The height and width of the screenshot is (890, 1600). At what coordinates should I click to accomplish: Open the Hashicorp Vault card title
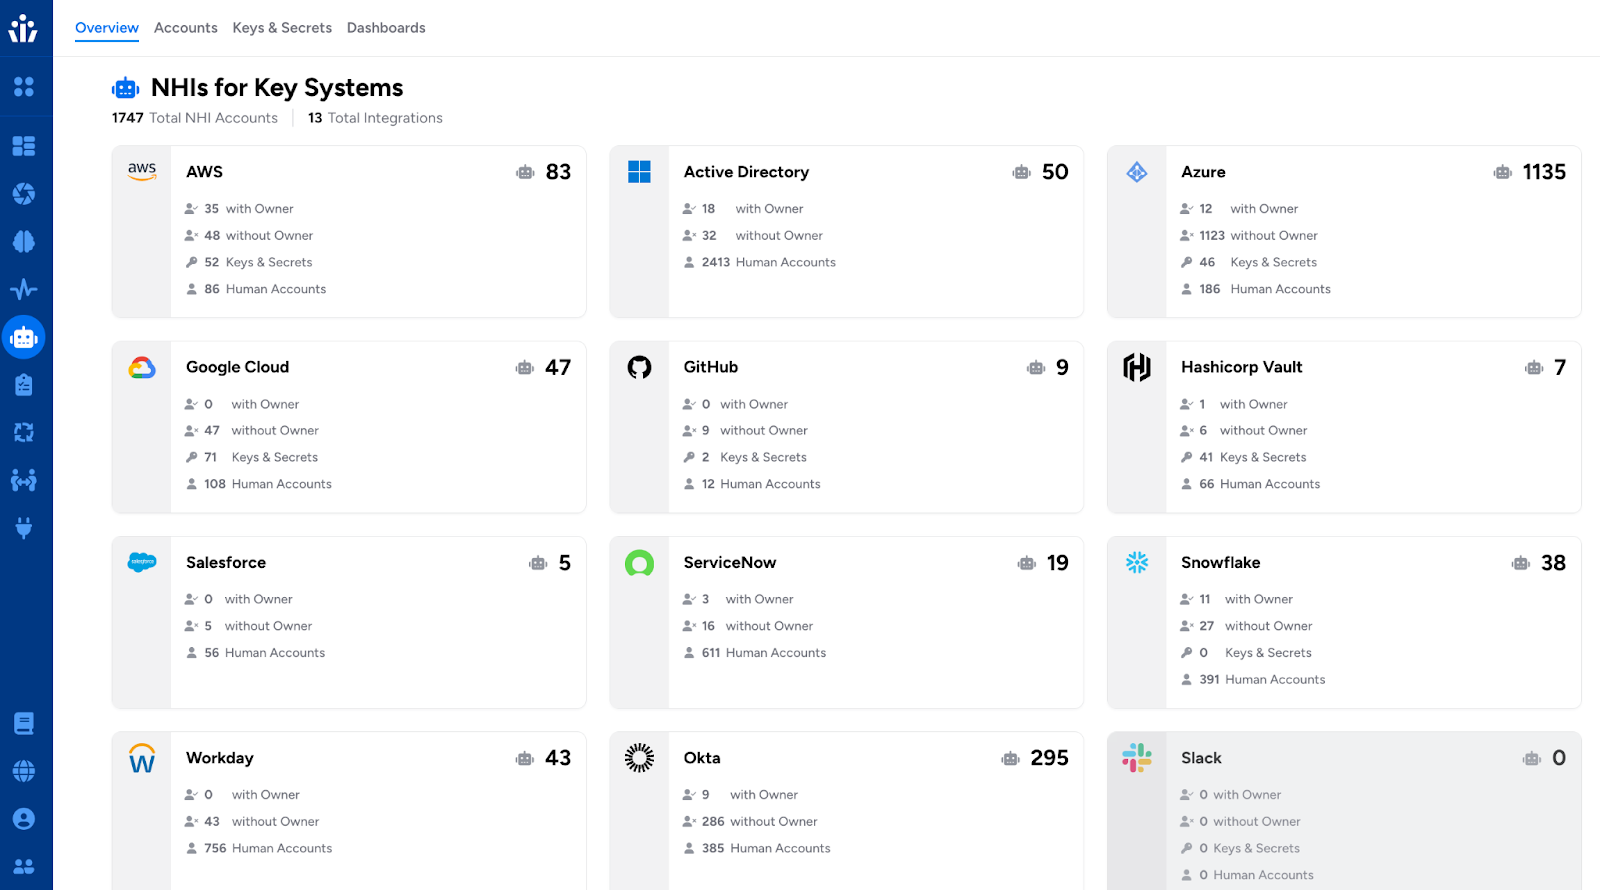(1242, 367)
